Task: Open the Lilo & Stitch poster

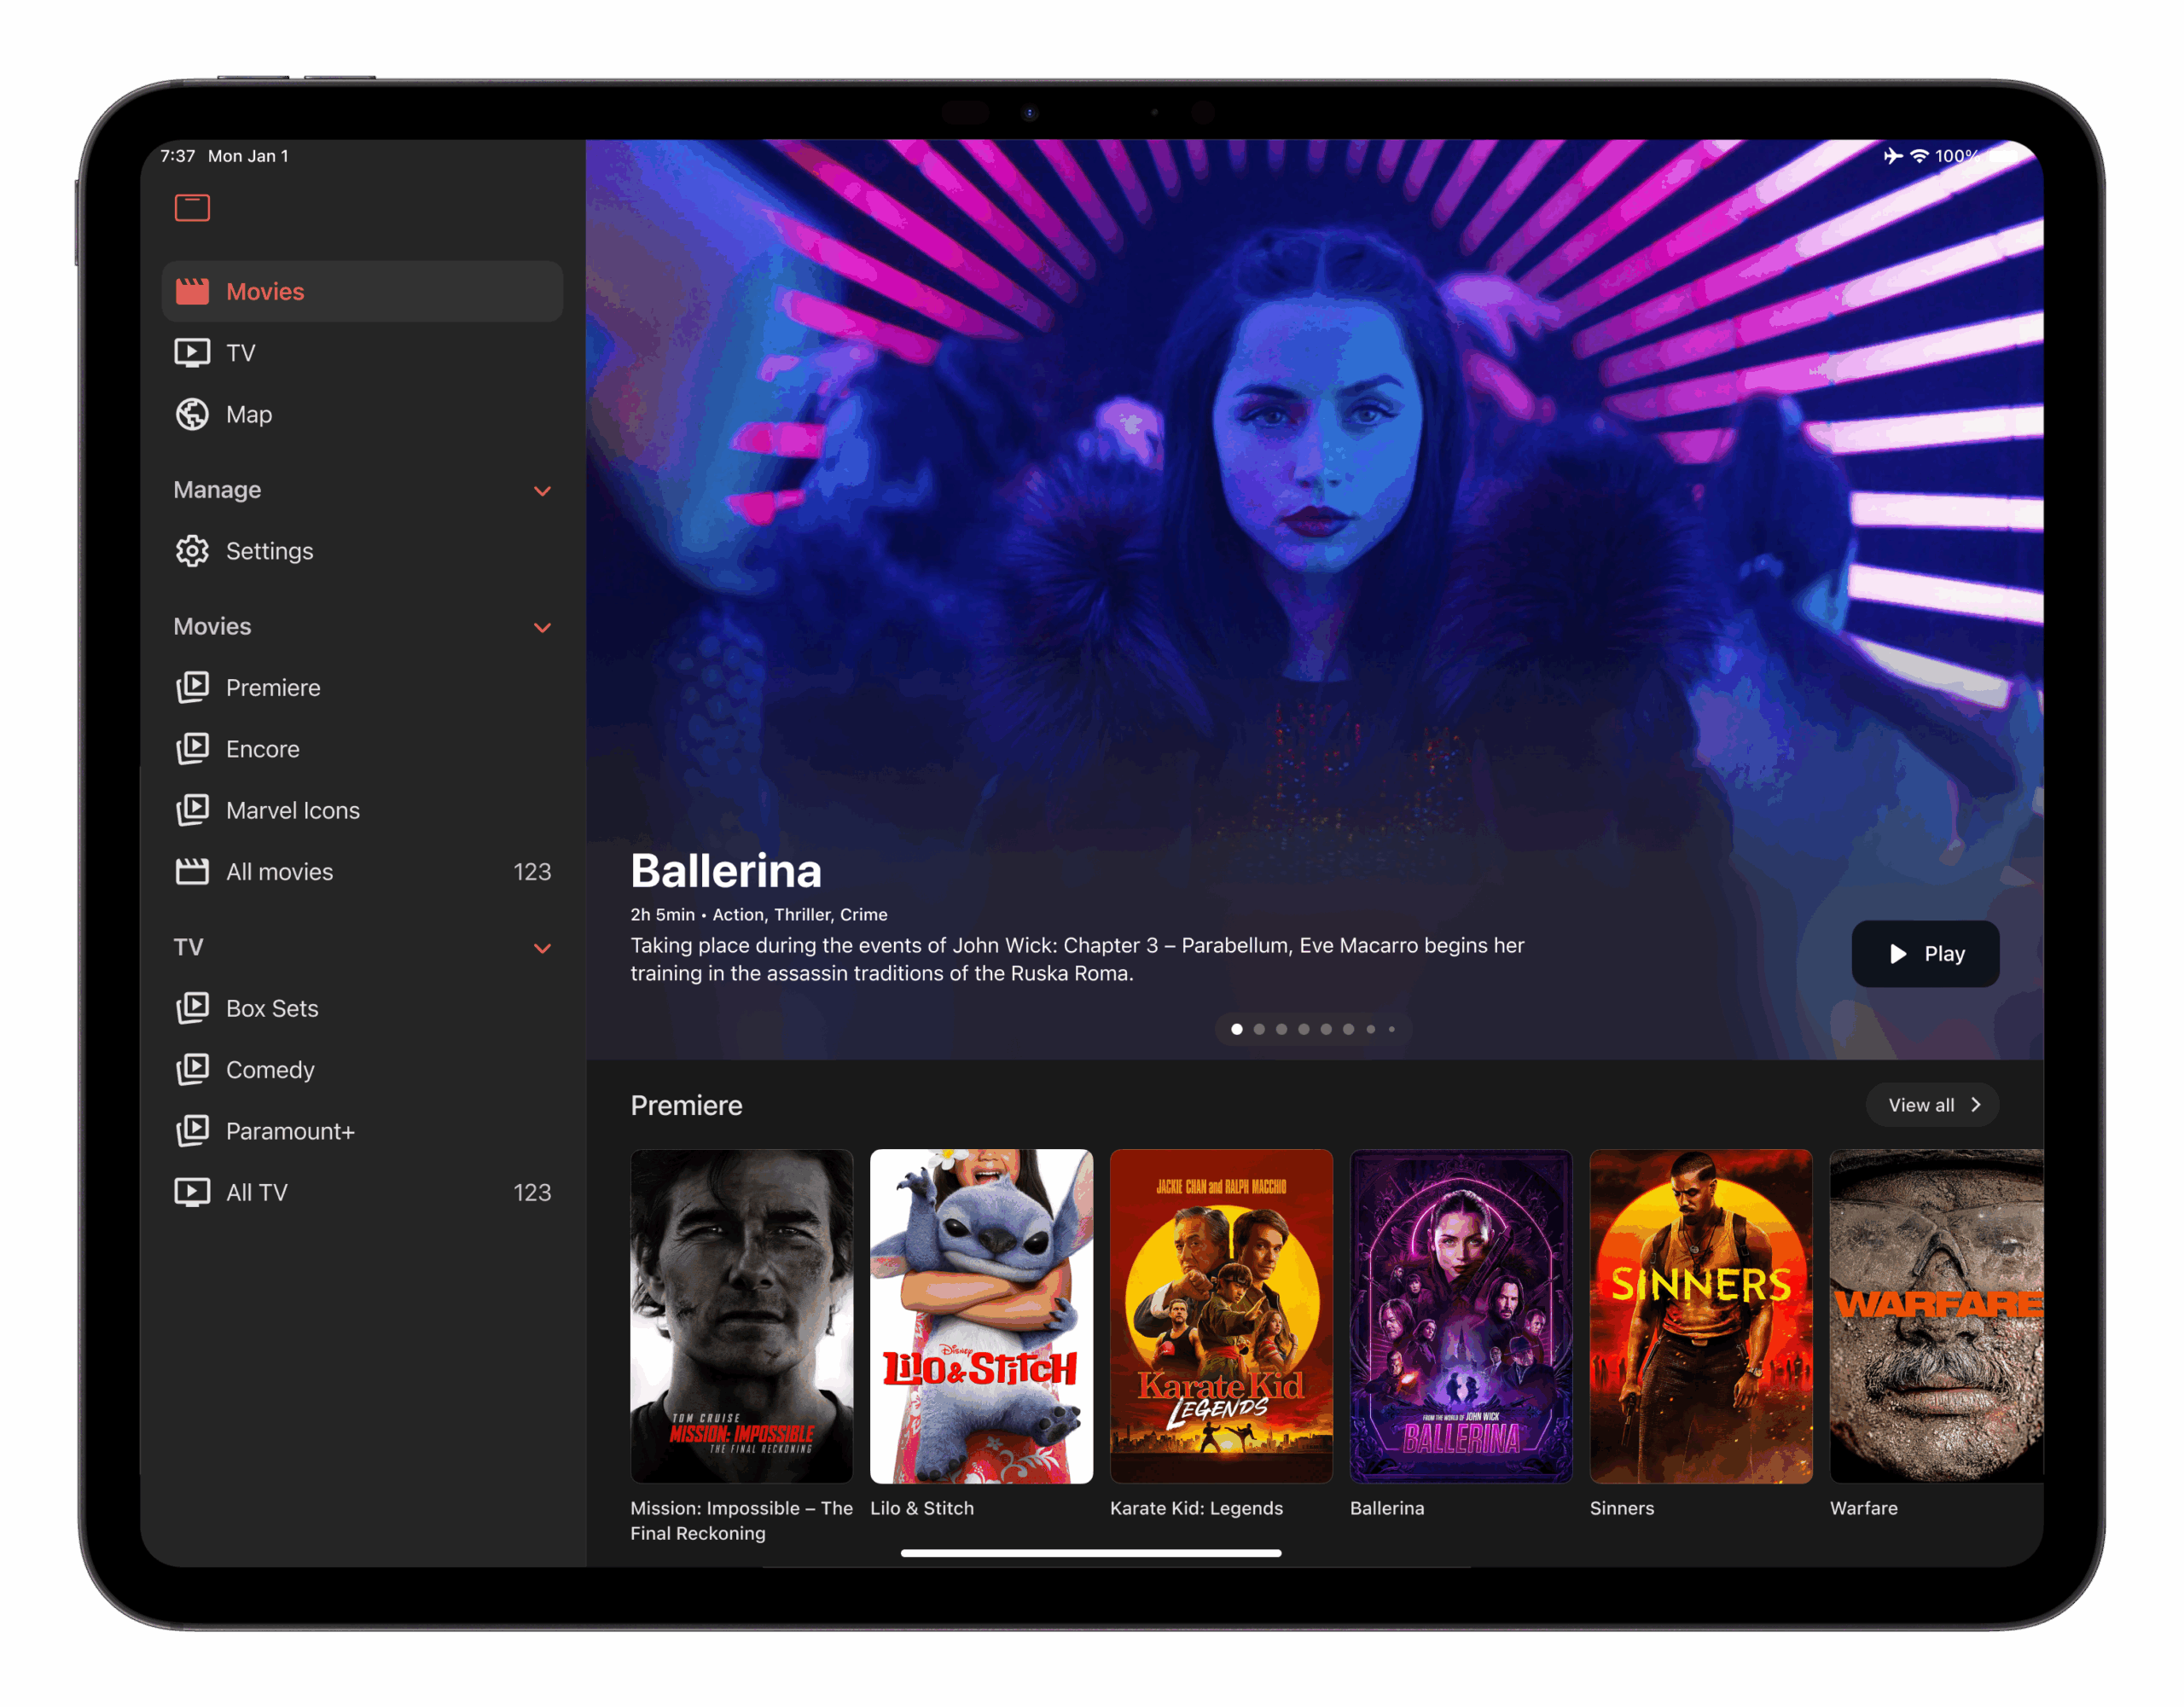Action: point(980,1315)
